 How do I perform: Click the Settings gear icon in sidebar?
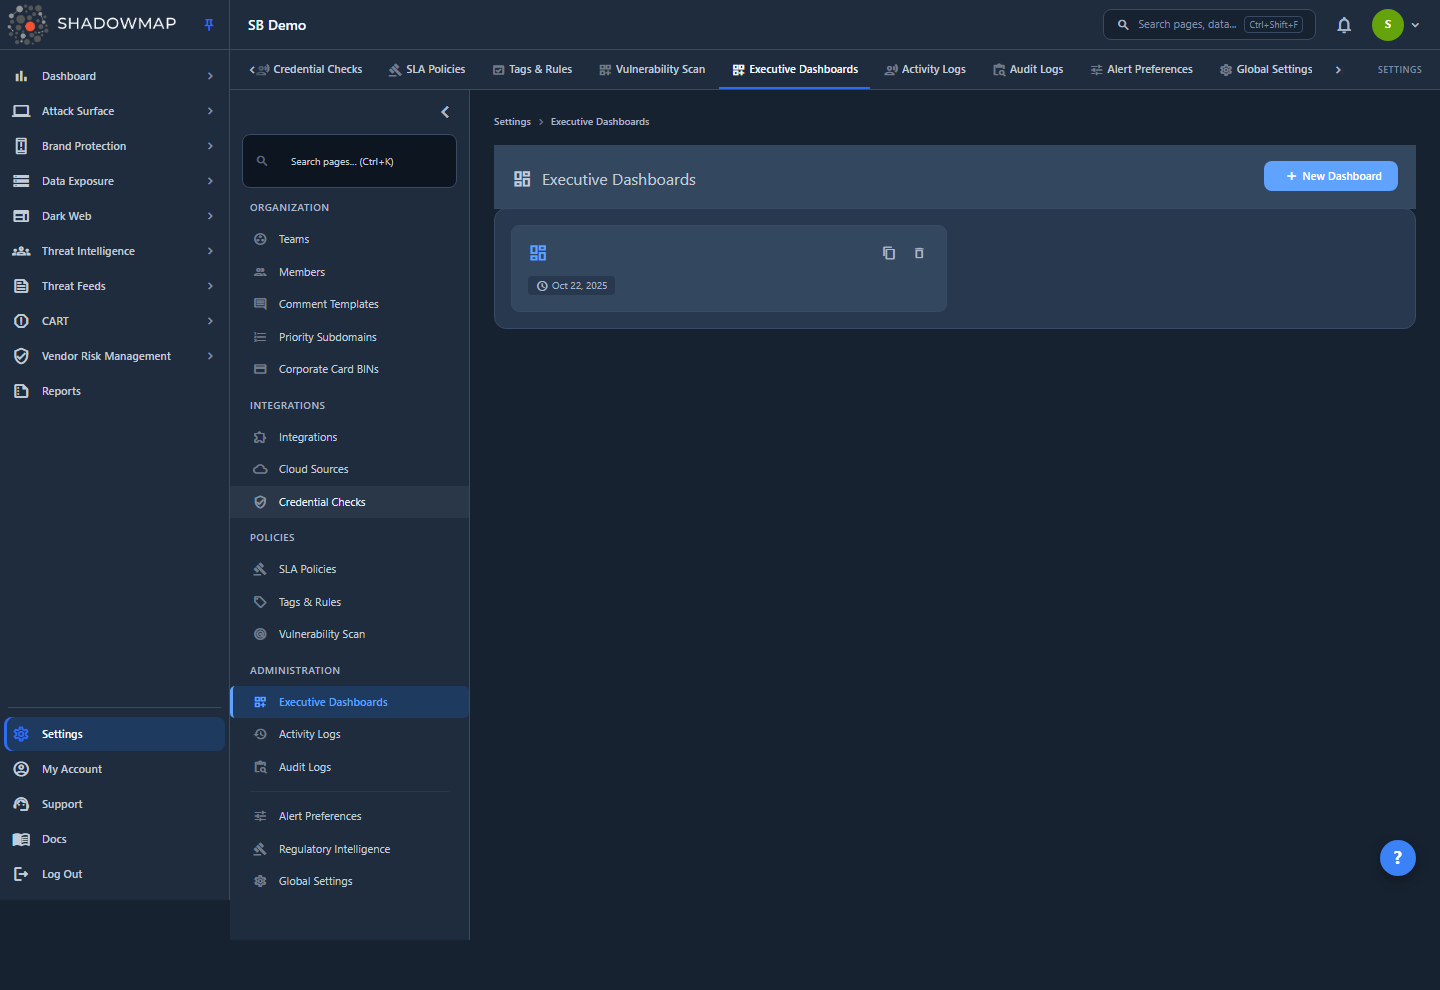point(21,734)
